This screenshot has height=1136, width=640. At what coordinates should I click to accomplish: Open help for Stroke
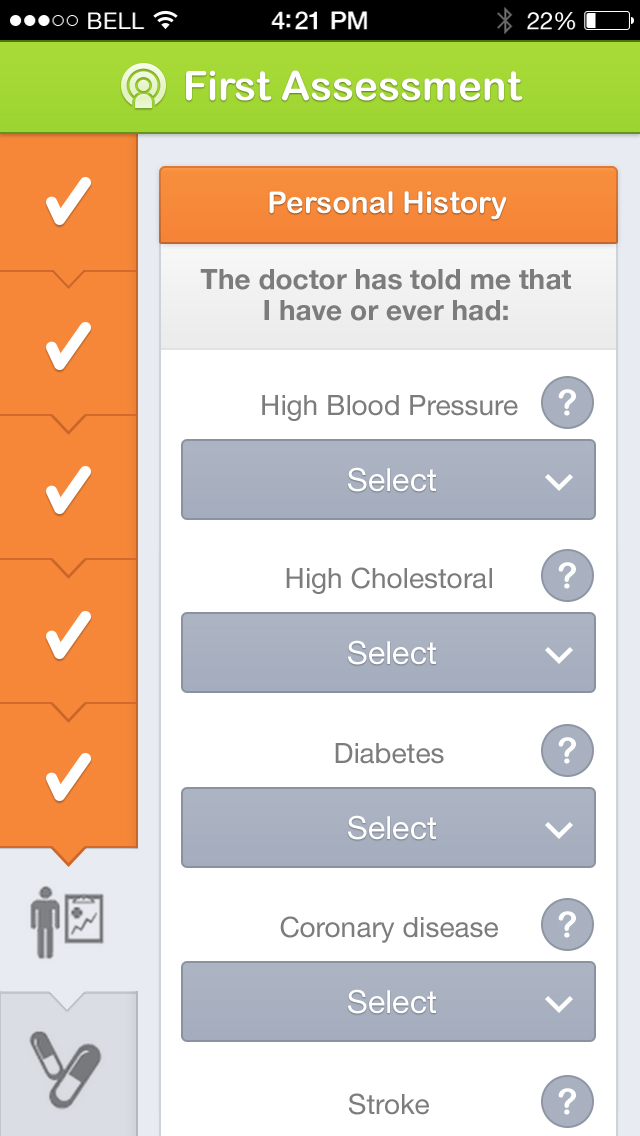coord(567,1100)
